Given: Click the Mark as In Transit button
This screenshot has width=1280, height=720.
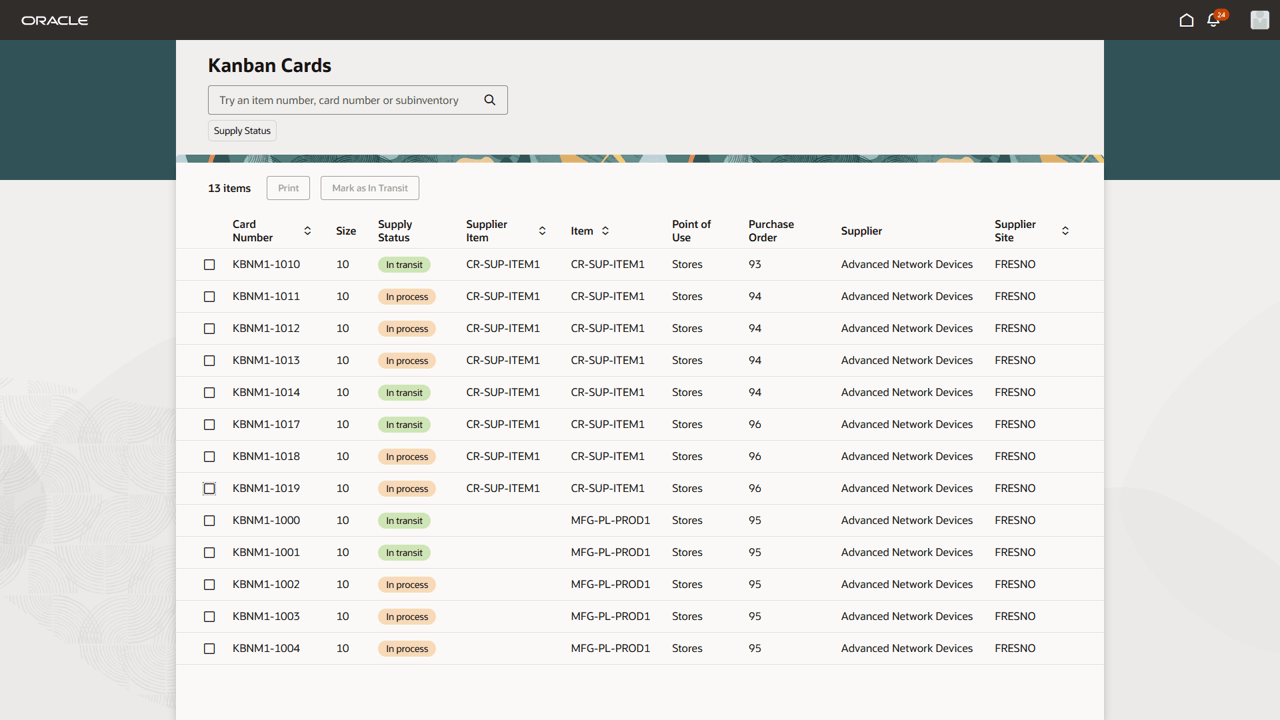Looking at the screenshot, I should (369, 187).
